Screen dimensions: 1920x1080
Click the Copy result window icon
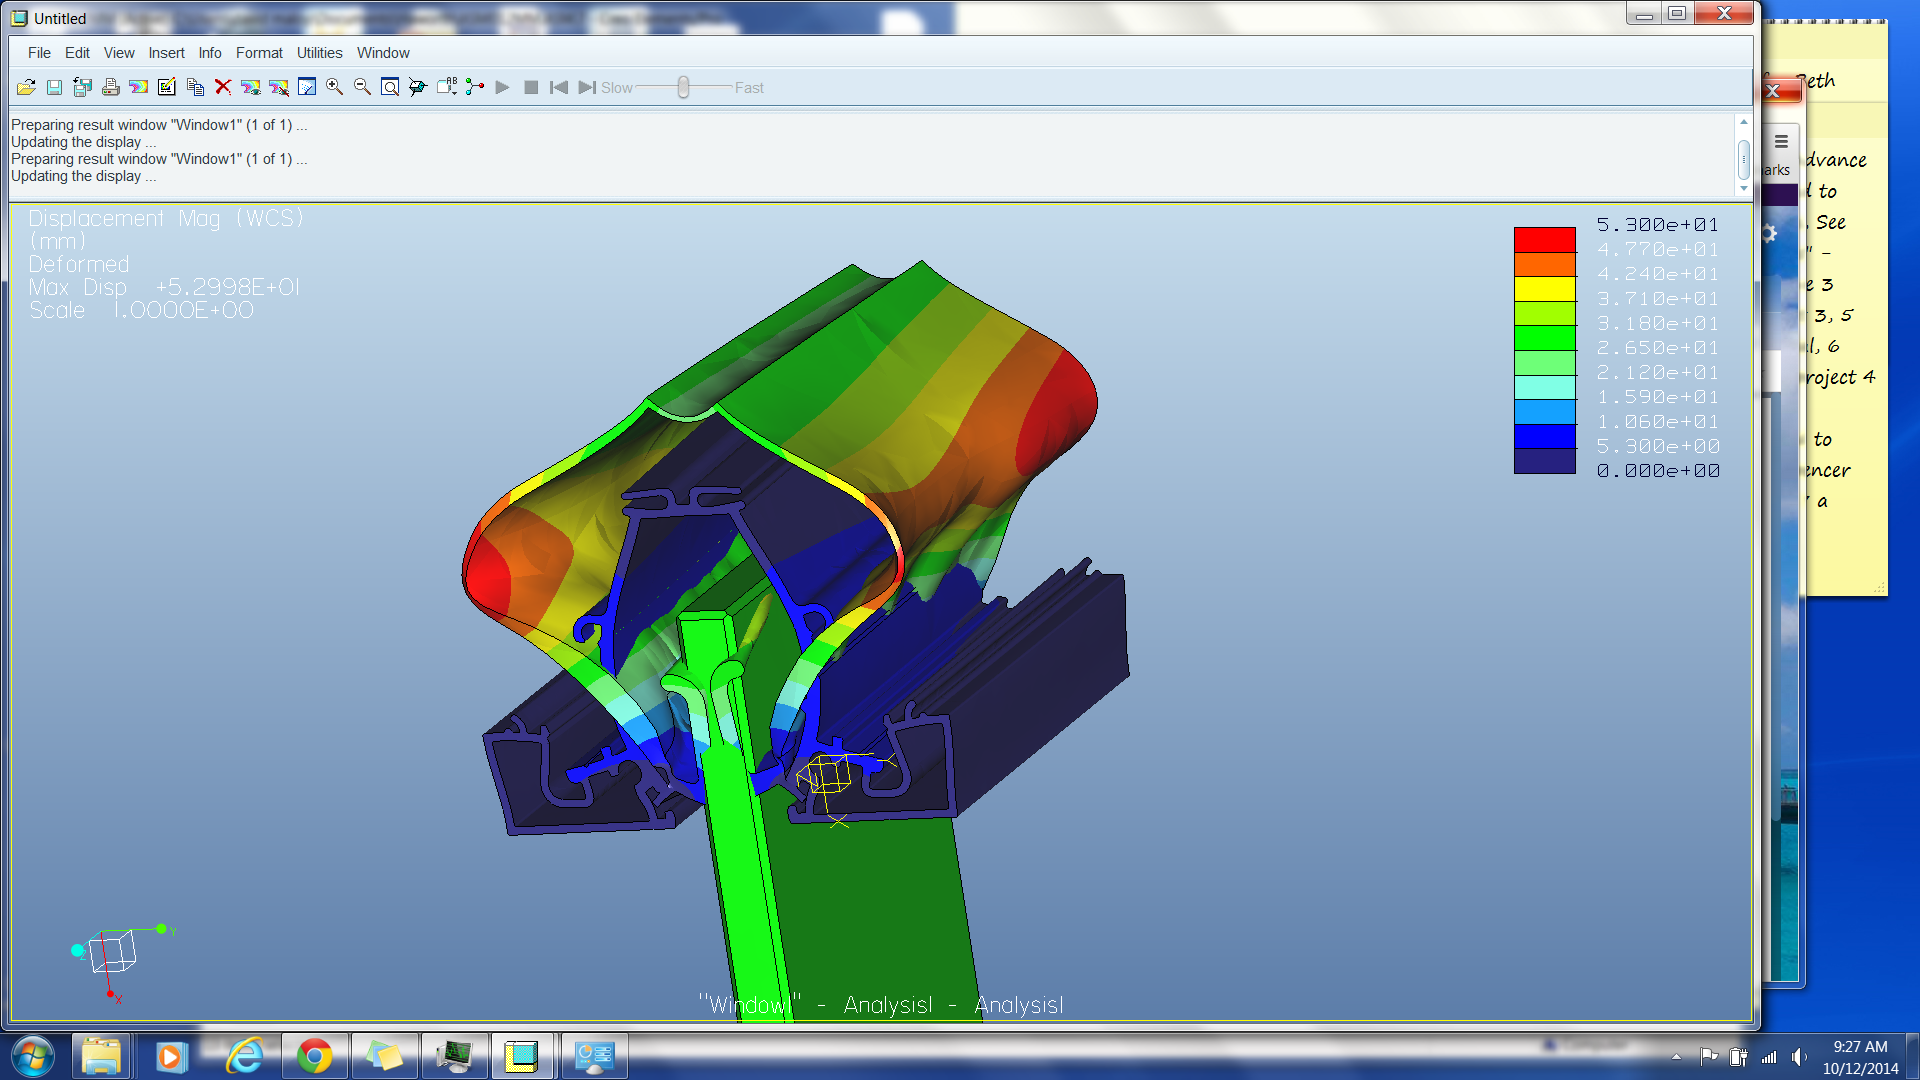195,88
